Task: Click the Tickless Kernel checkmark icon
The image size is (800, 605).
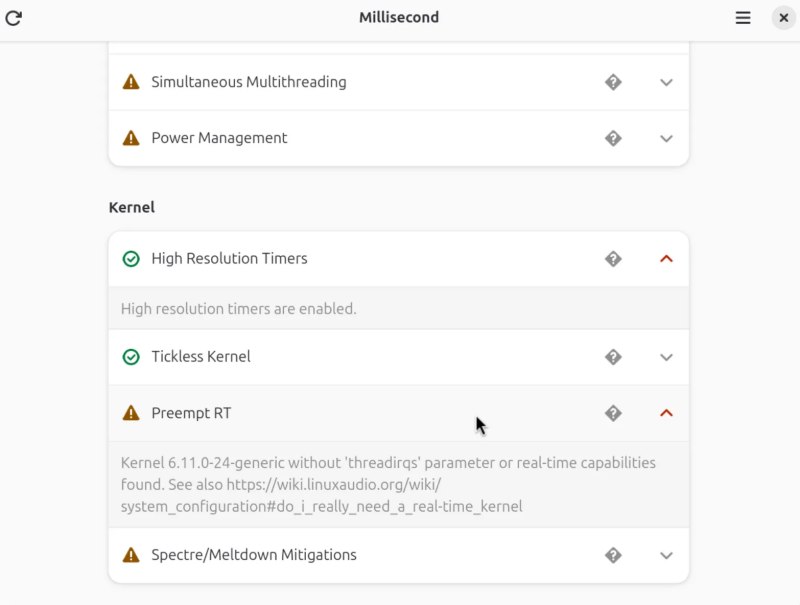Action: 131,357
